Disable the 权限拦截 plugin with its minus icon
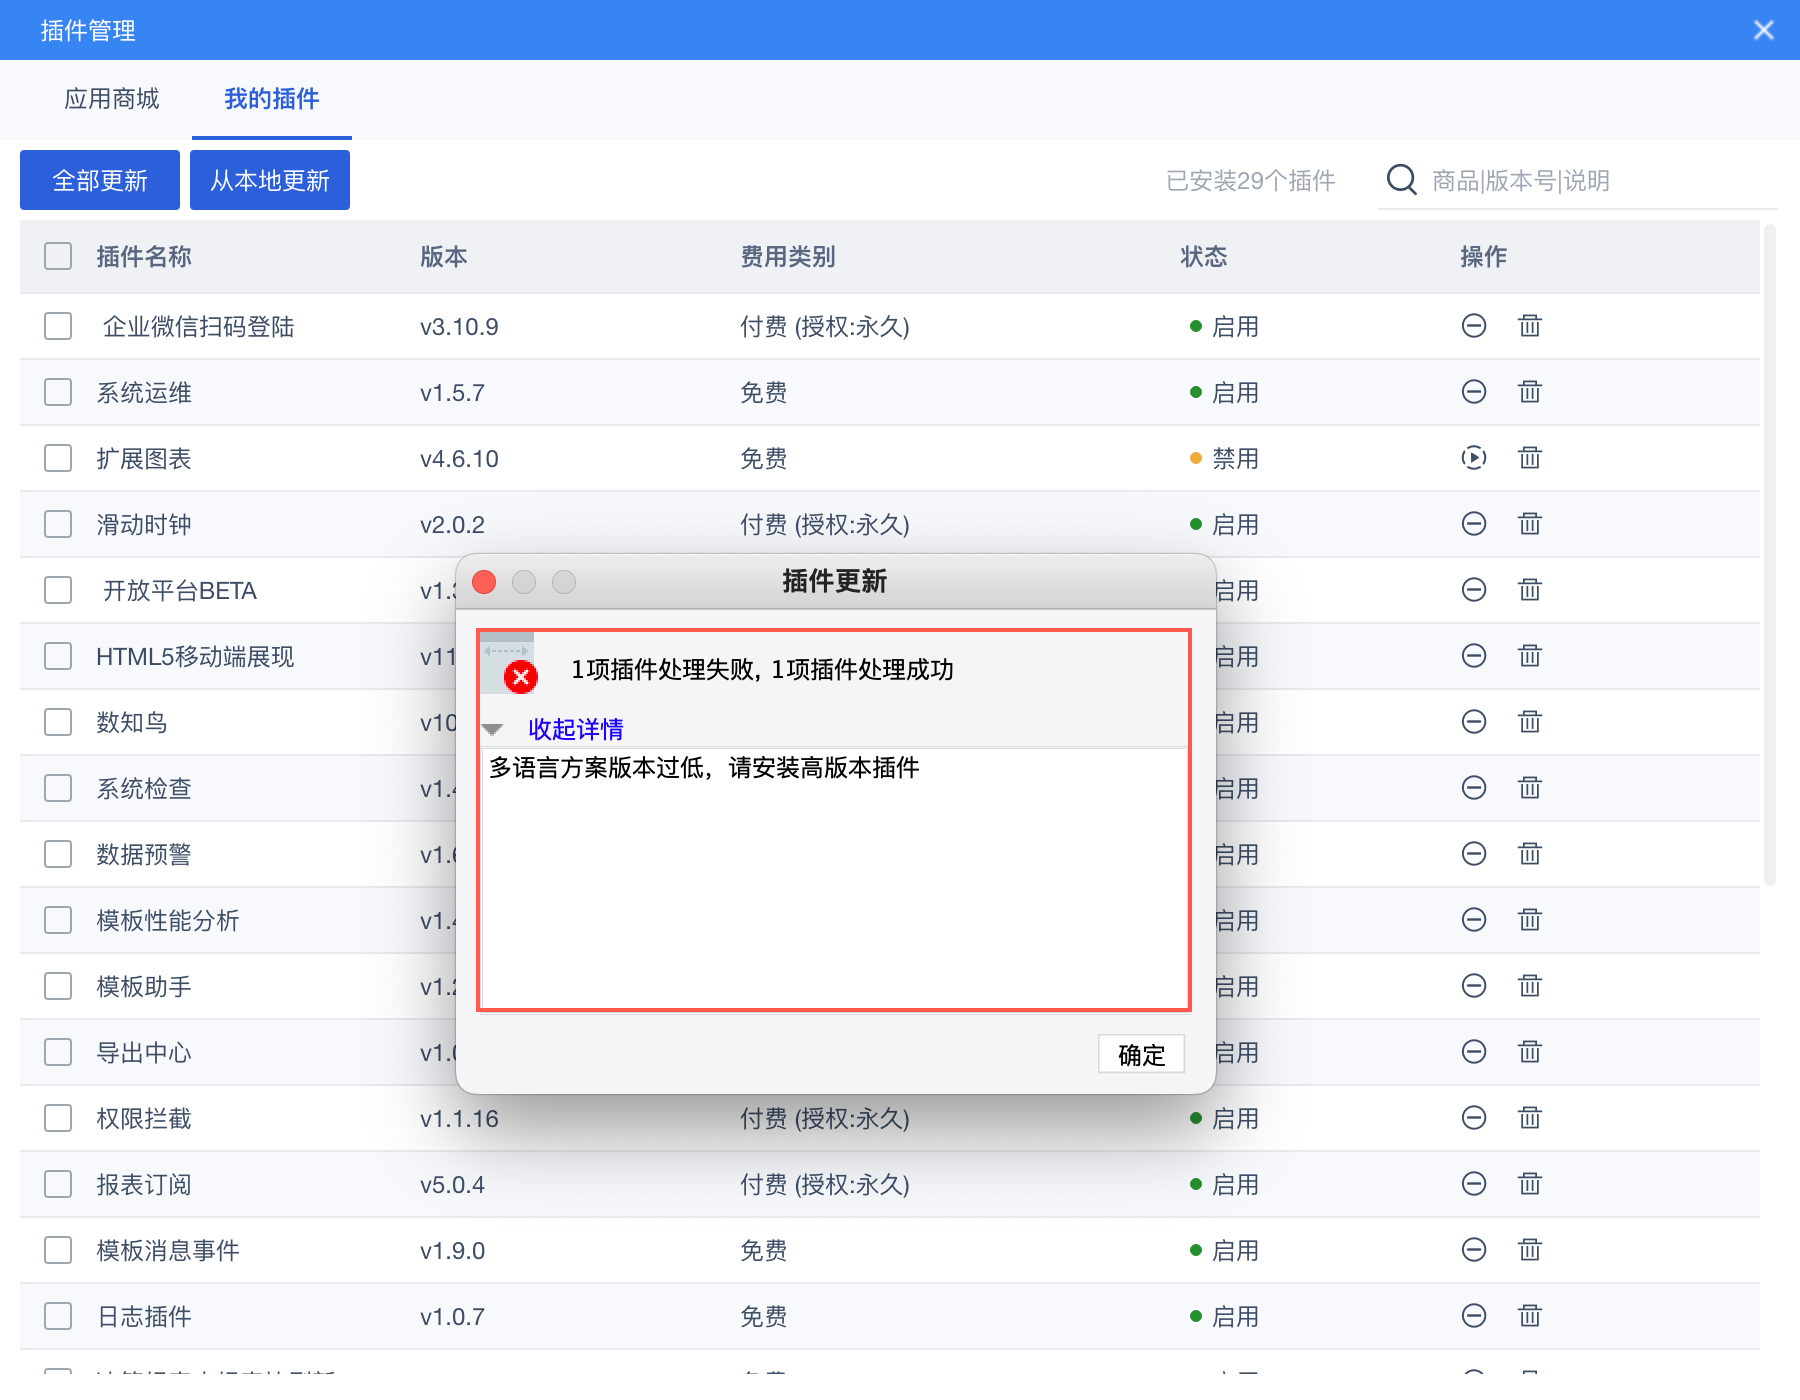The image size is (1800, 1400). [1474, 1118]
